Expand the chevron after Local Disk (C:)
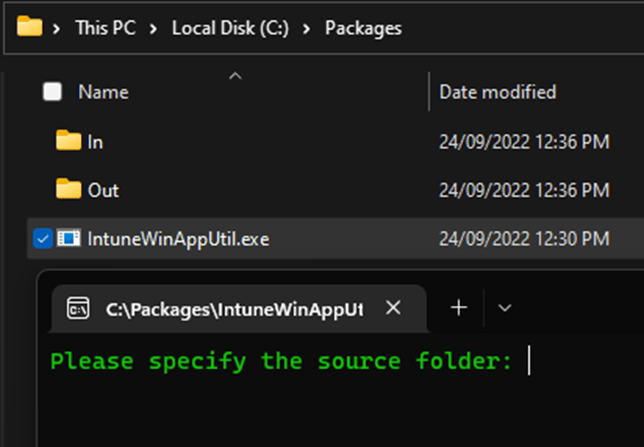This screenshot has width=644, height=447. click(307, 28)
